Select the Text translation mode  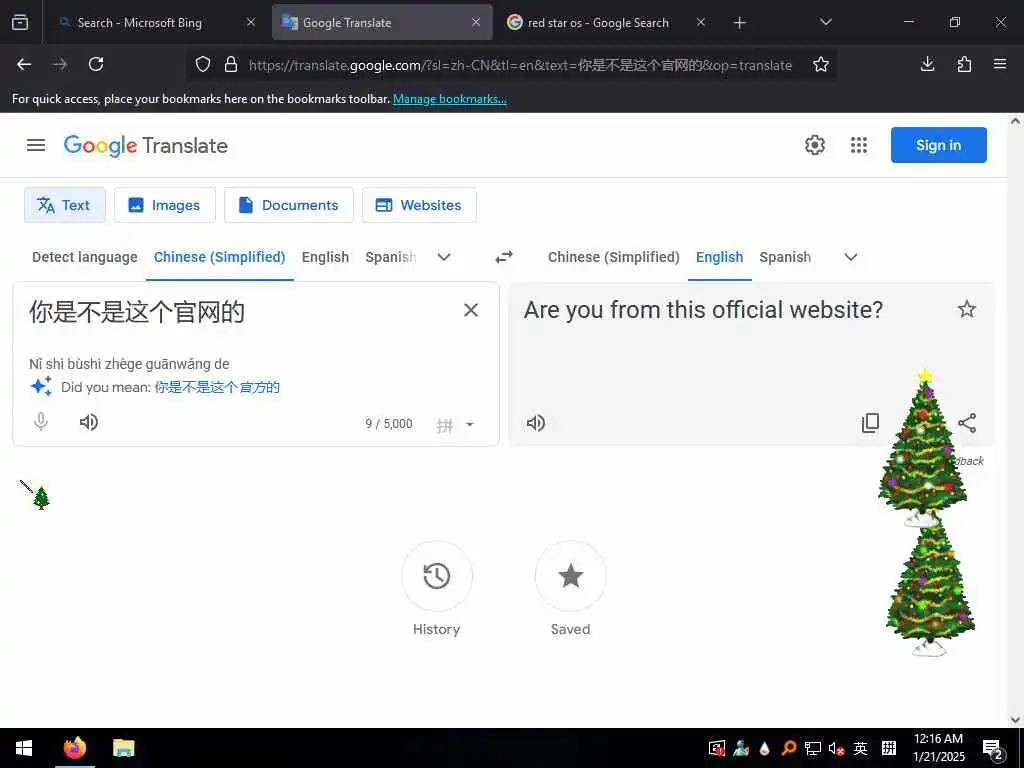click(65, 205)
